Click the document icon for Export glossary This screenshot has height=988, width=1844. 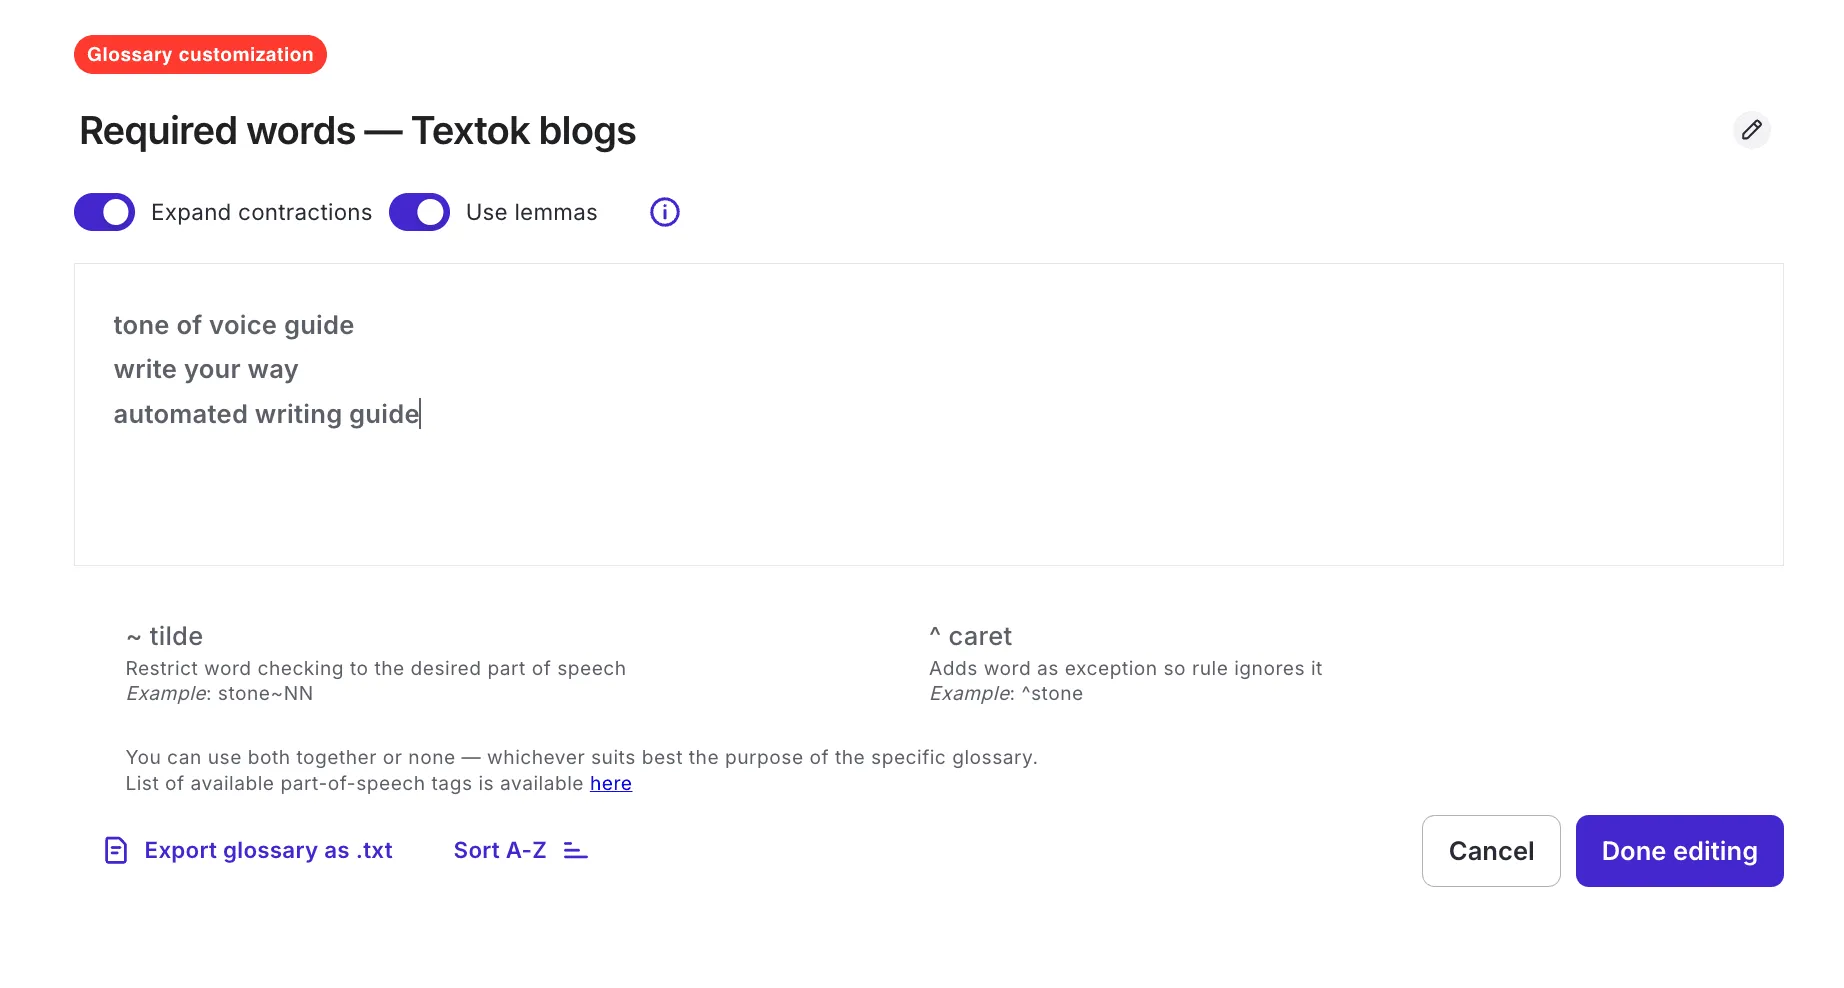pyautogui.click(x=116, y=850)
